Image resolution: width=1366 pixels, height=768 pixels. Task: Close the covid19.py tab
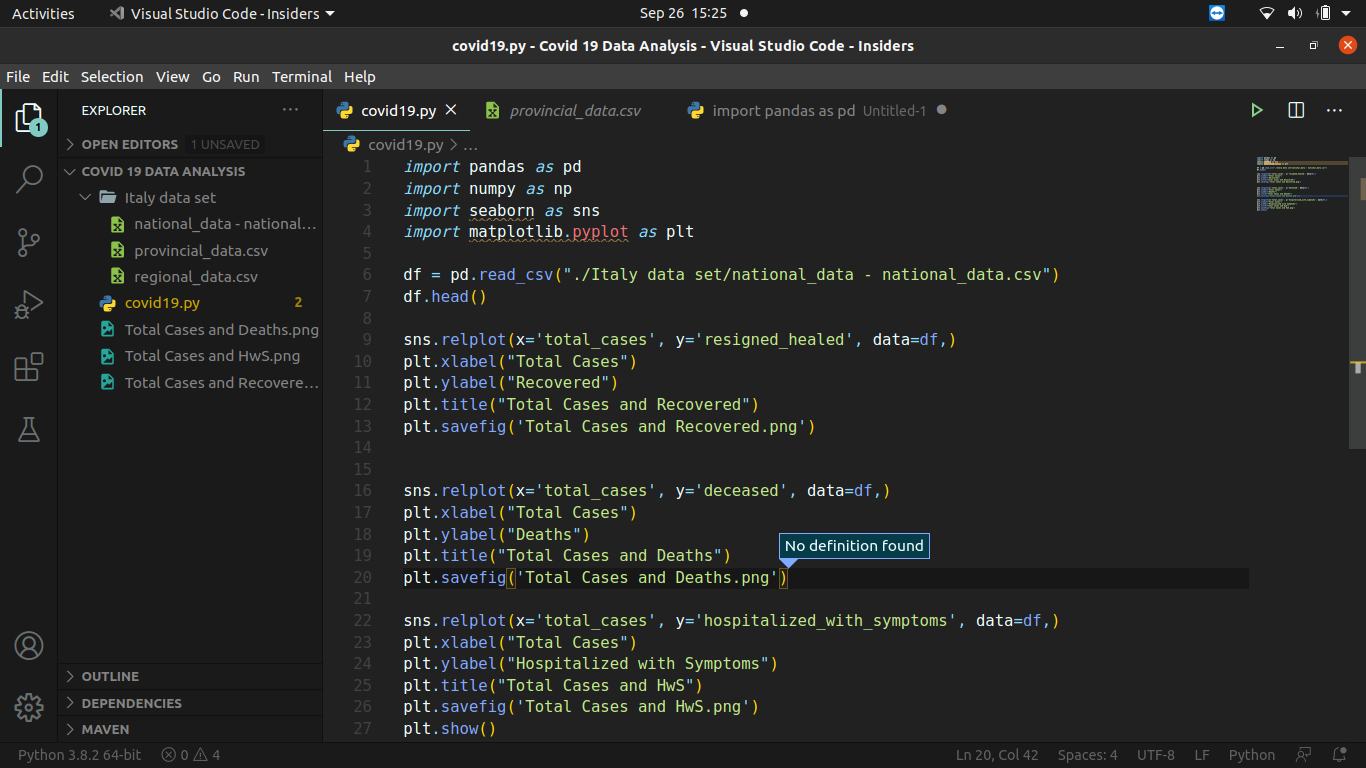(x=451, y=110)
